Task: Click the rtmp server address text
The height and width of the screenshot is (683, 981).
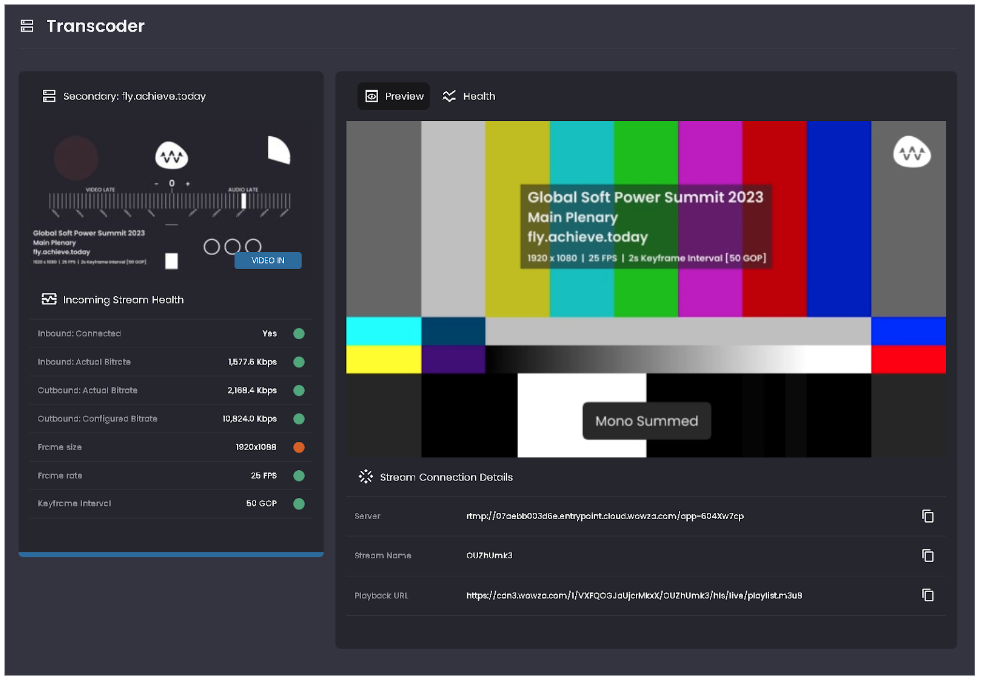Action: pos(604,516)
